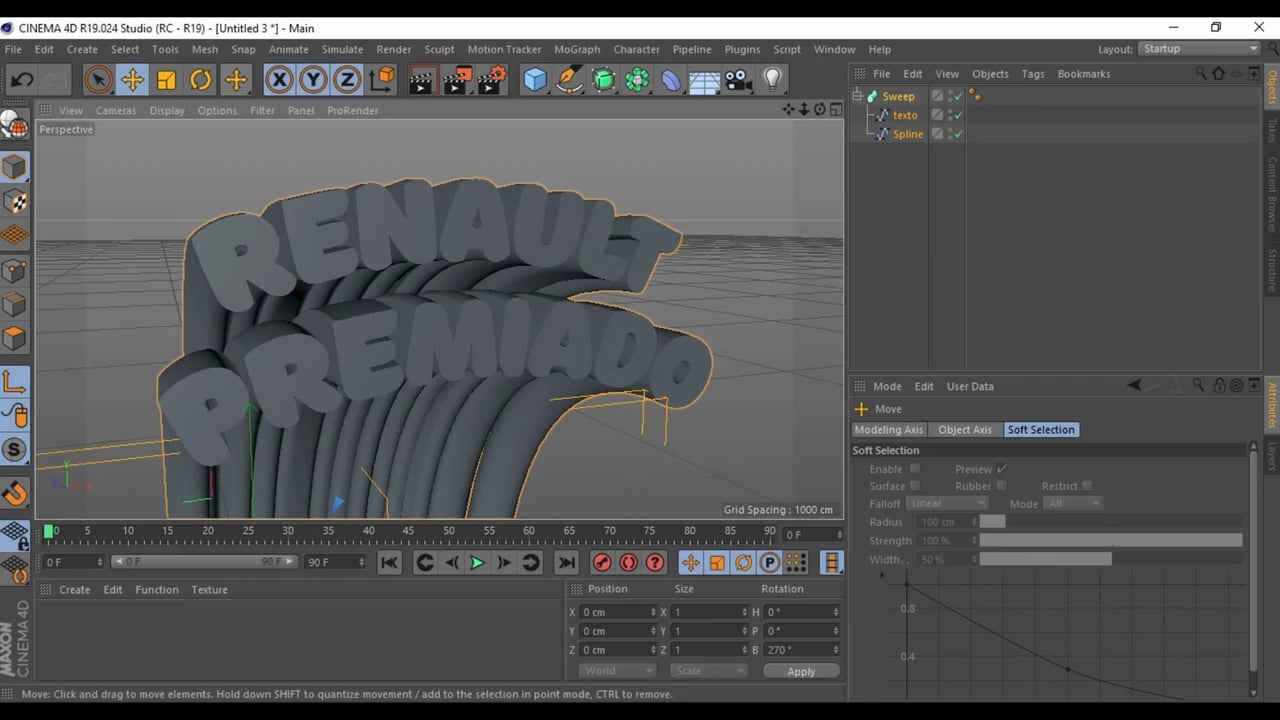Click the Render View clapperboard icon

coord(422,80)
